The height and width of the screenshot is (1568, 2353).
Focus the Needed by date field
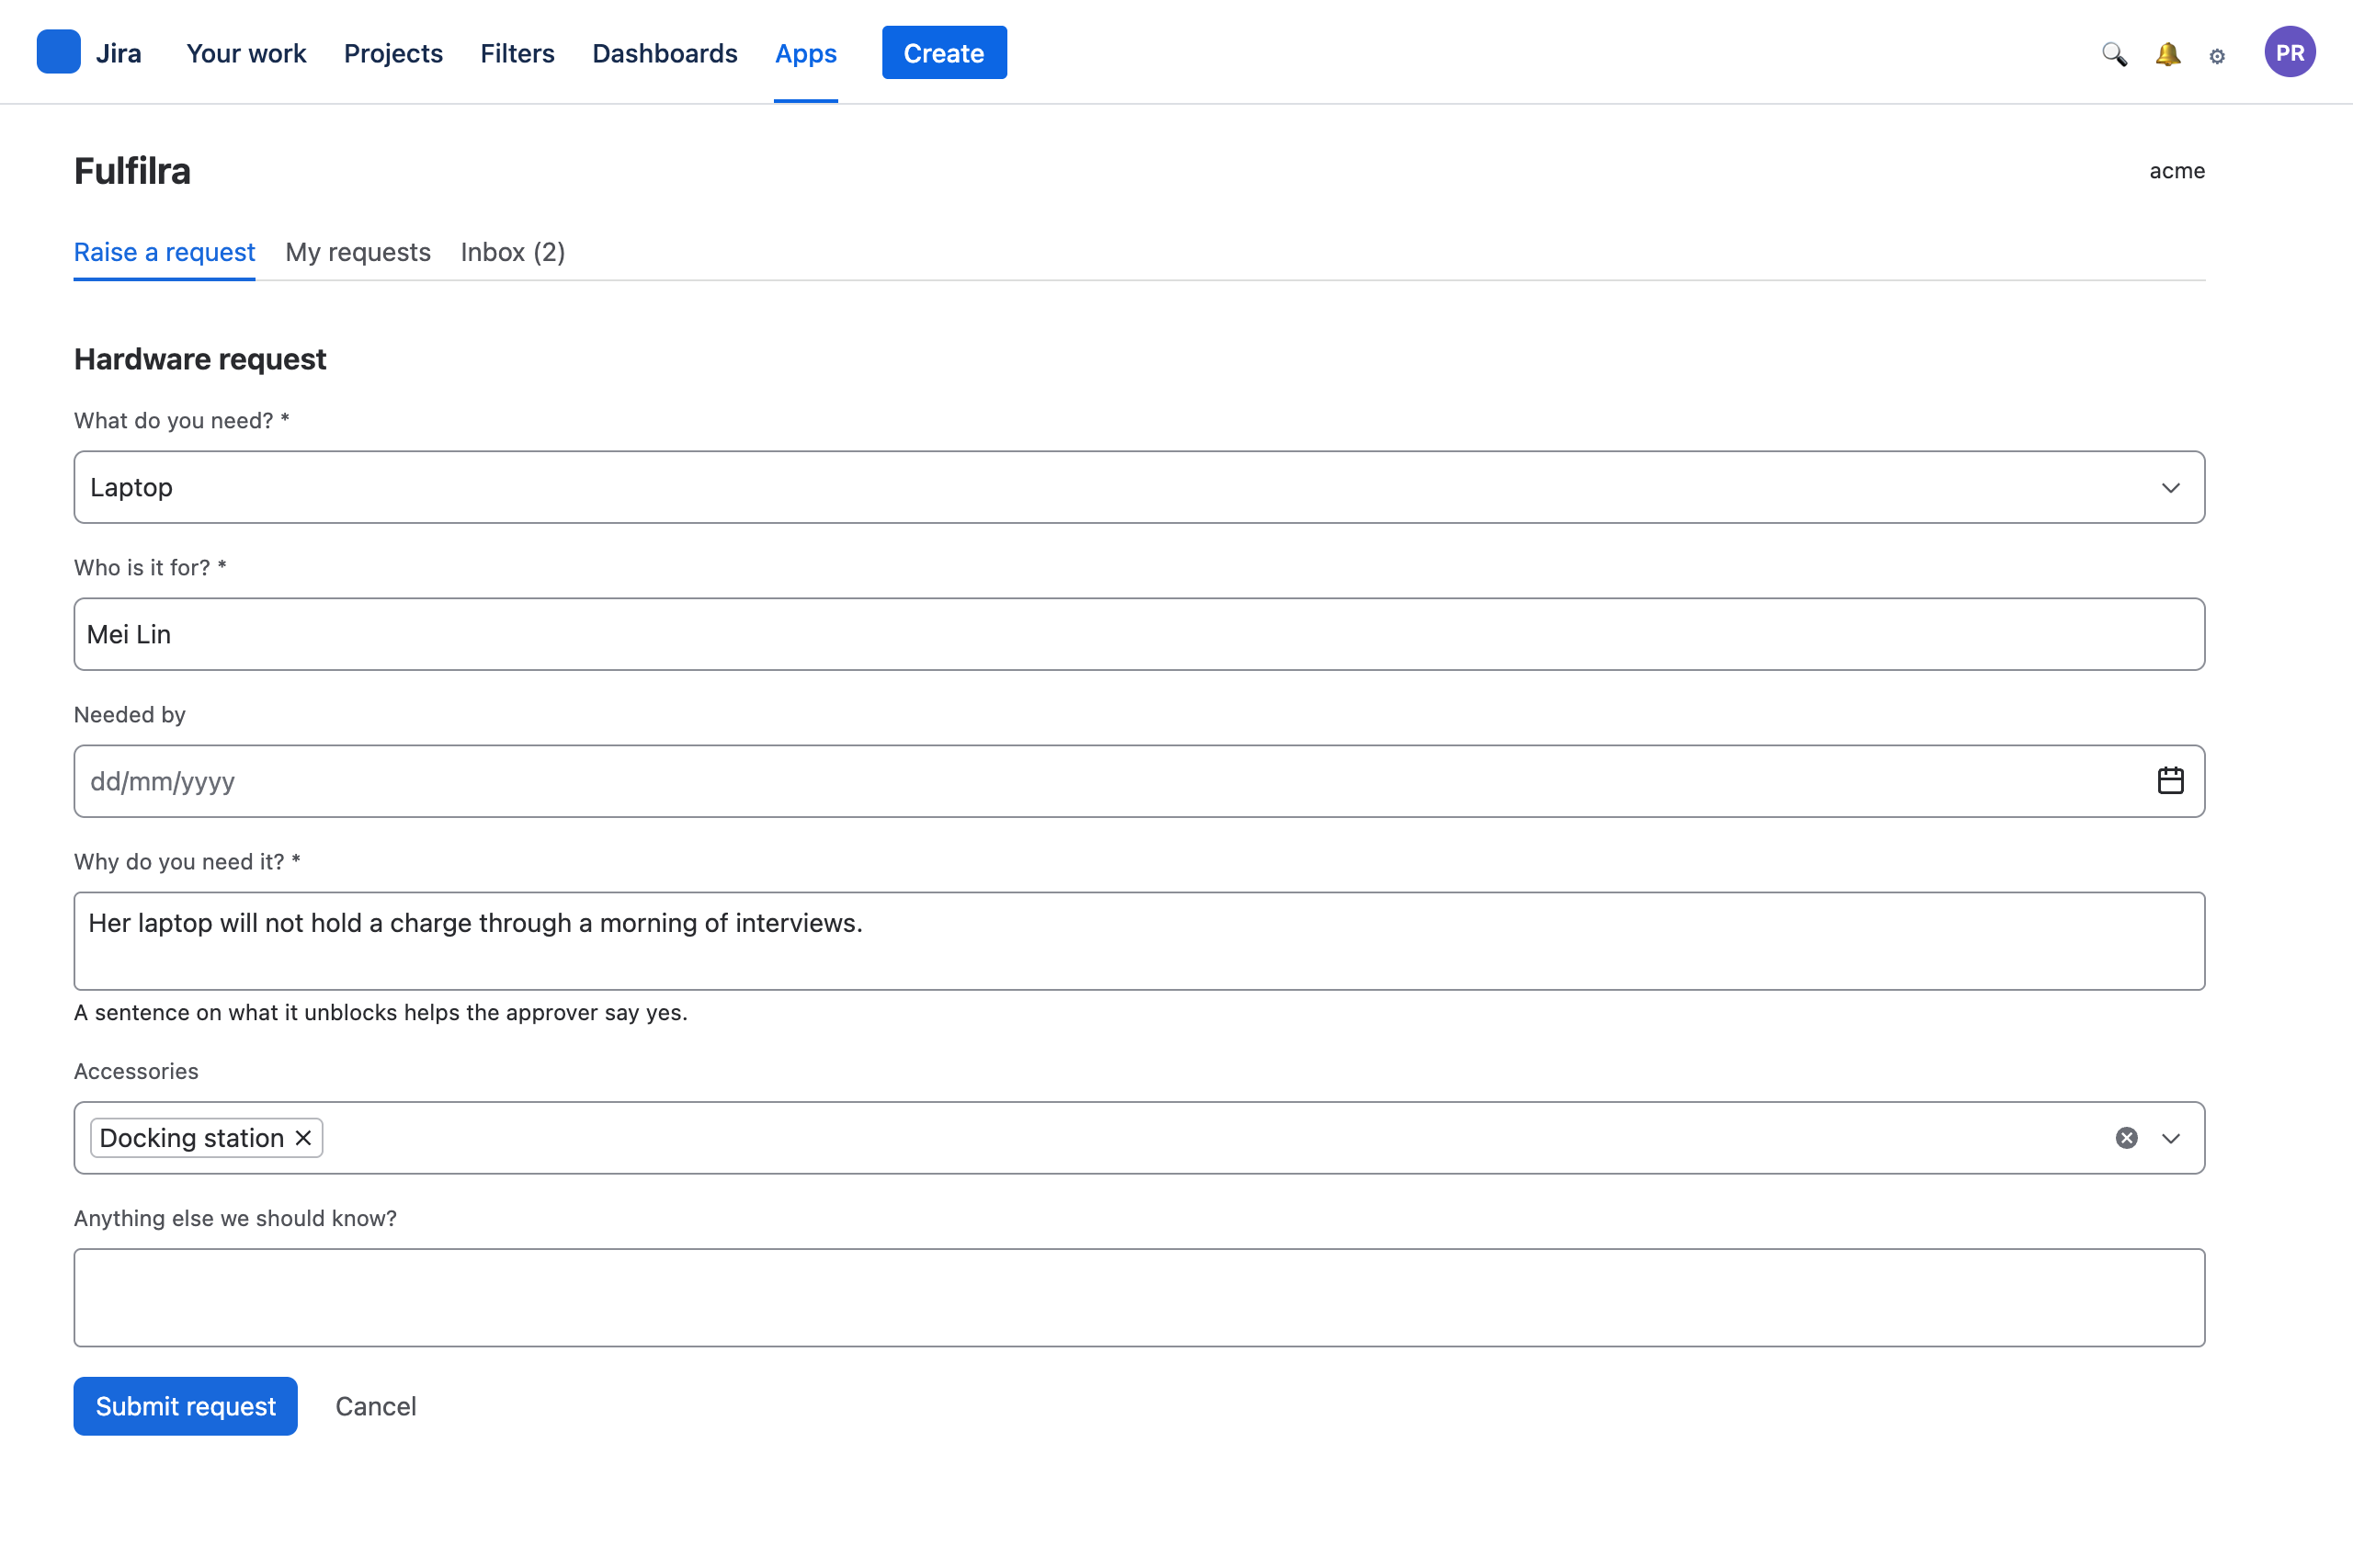coord(1139,781)
